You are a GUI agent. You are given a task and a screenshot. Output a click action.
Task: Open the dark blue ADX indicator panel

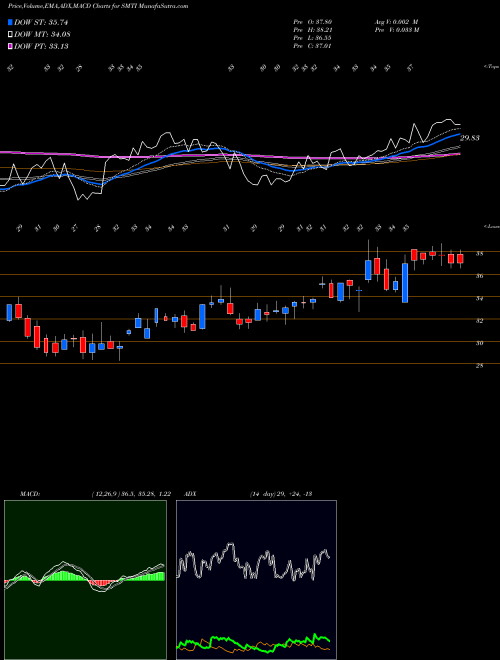256,580
